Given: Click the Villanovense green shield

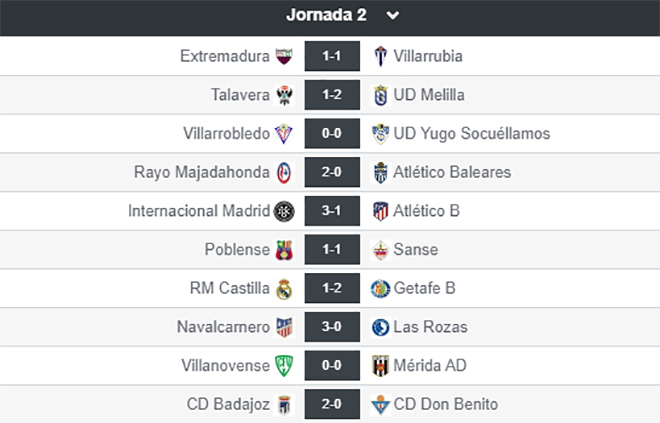Looking at the screenshot, I should 284,366.
